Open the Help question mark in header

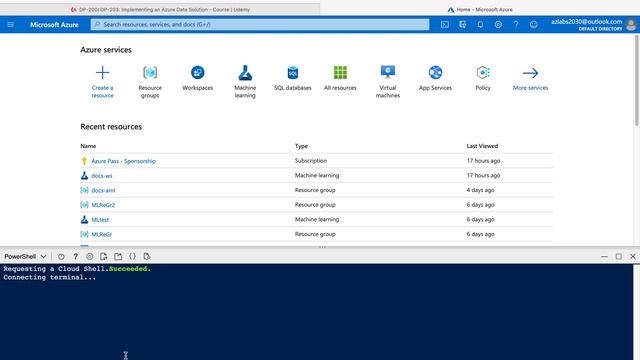pos(516,24)
